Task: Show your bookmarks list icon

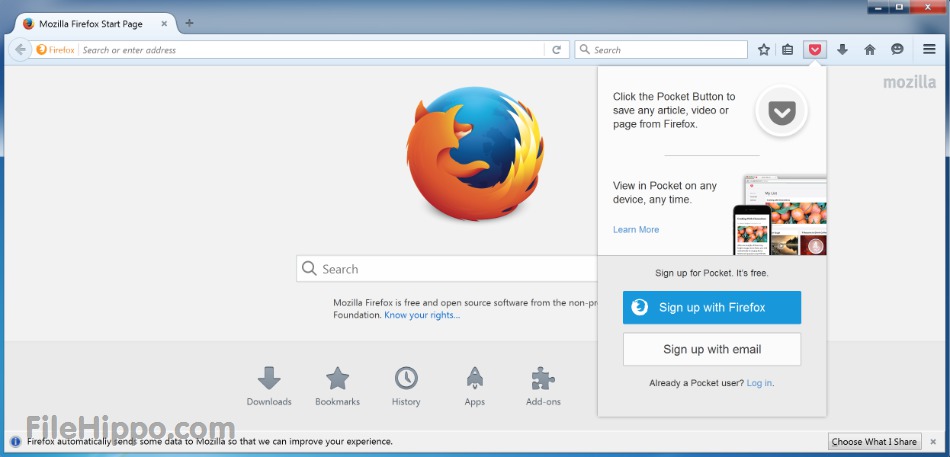Action: tap(787, 50)
